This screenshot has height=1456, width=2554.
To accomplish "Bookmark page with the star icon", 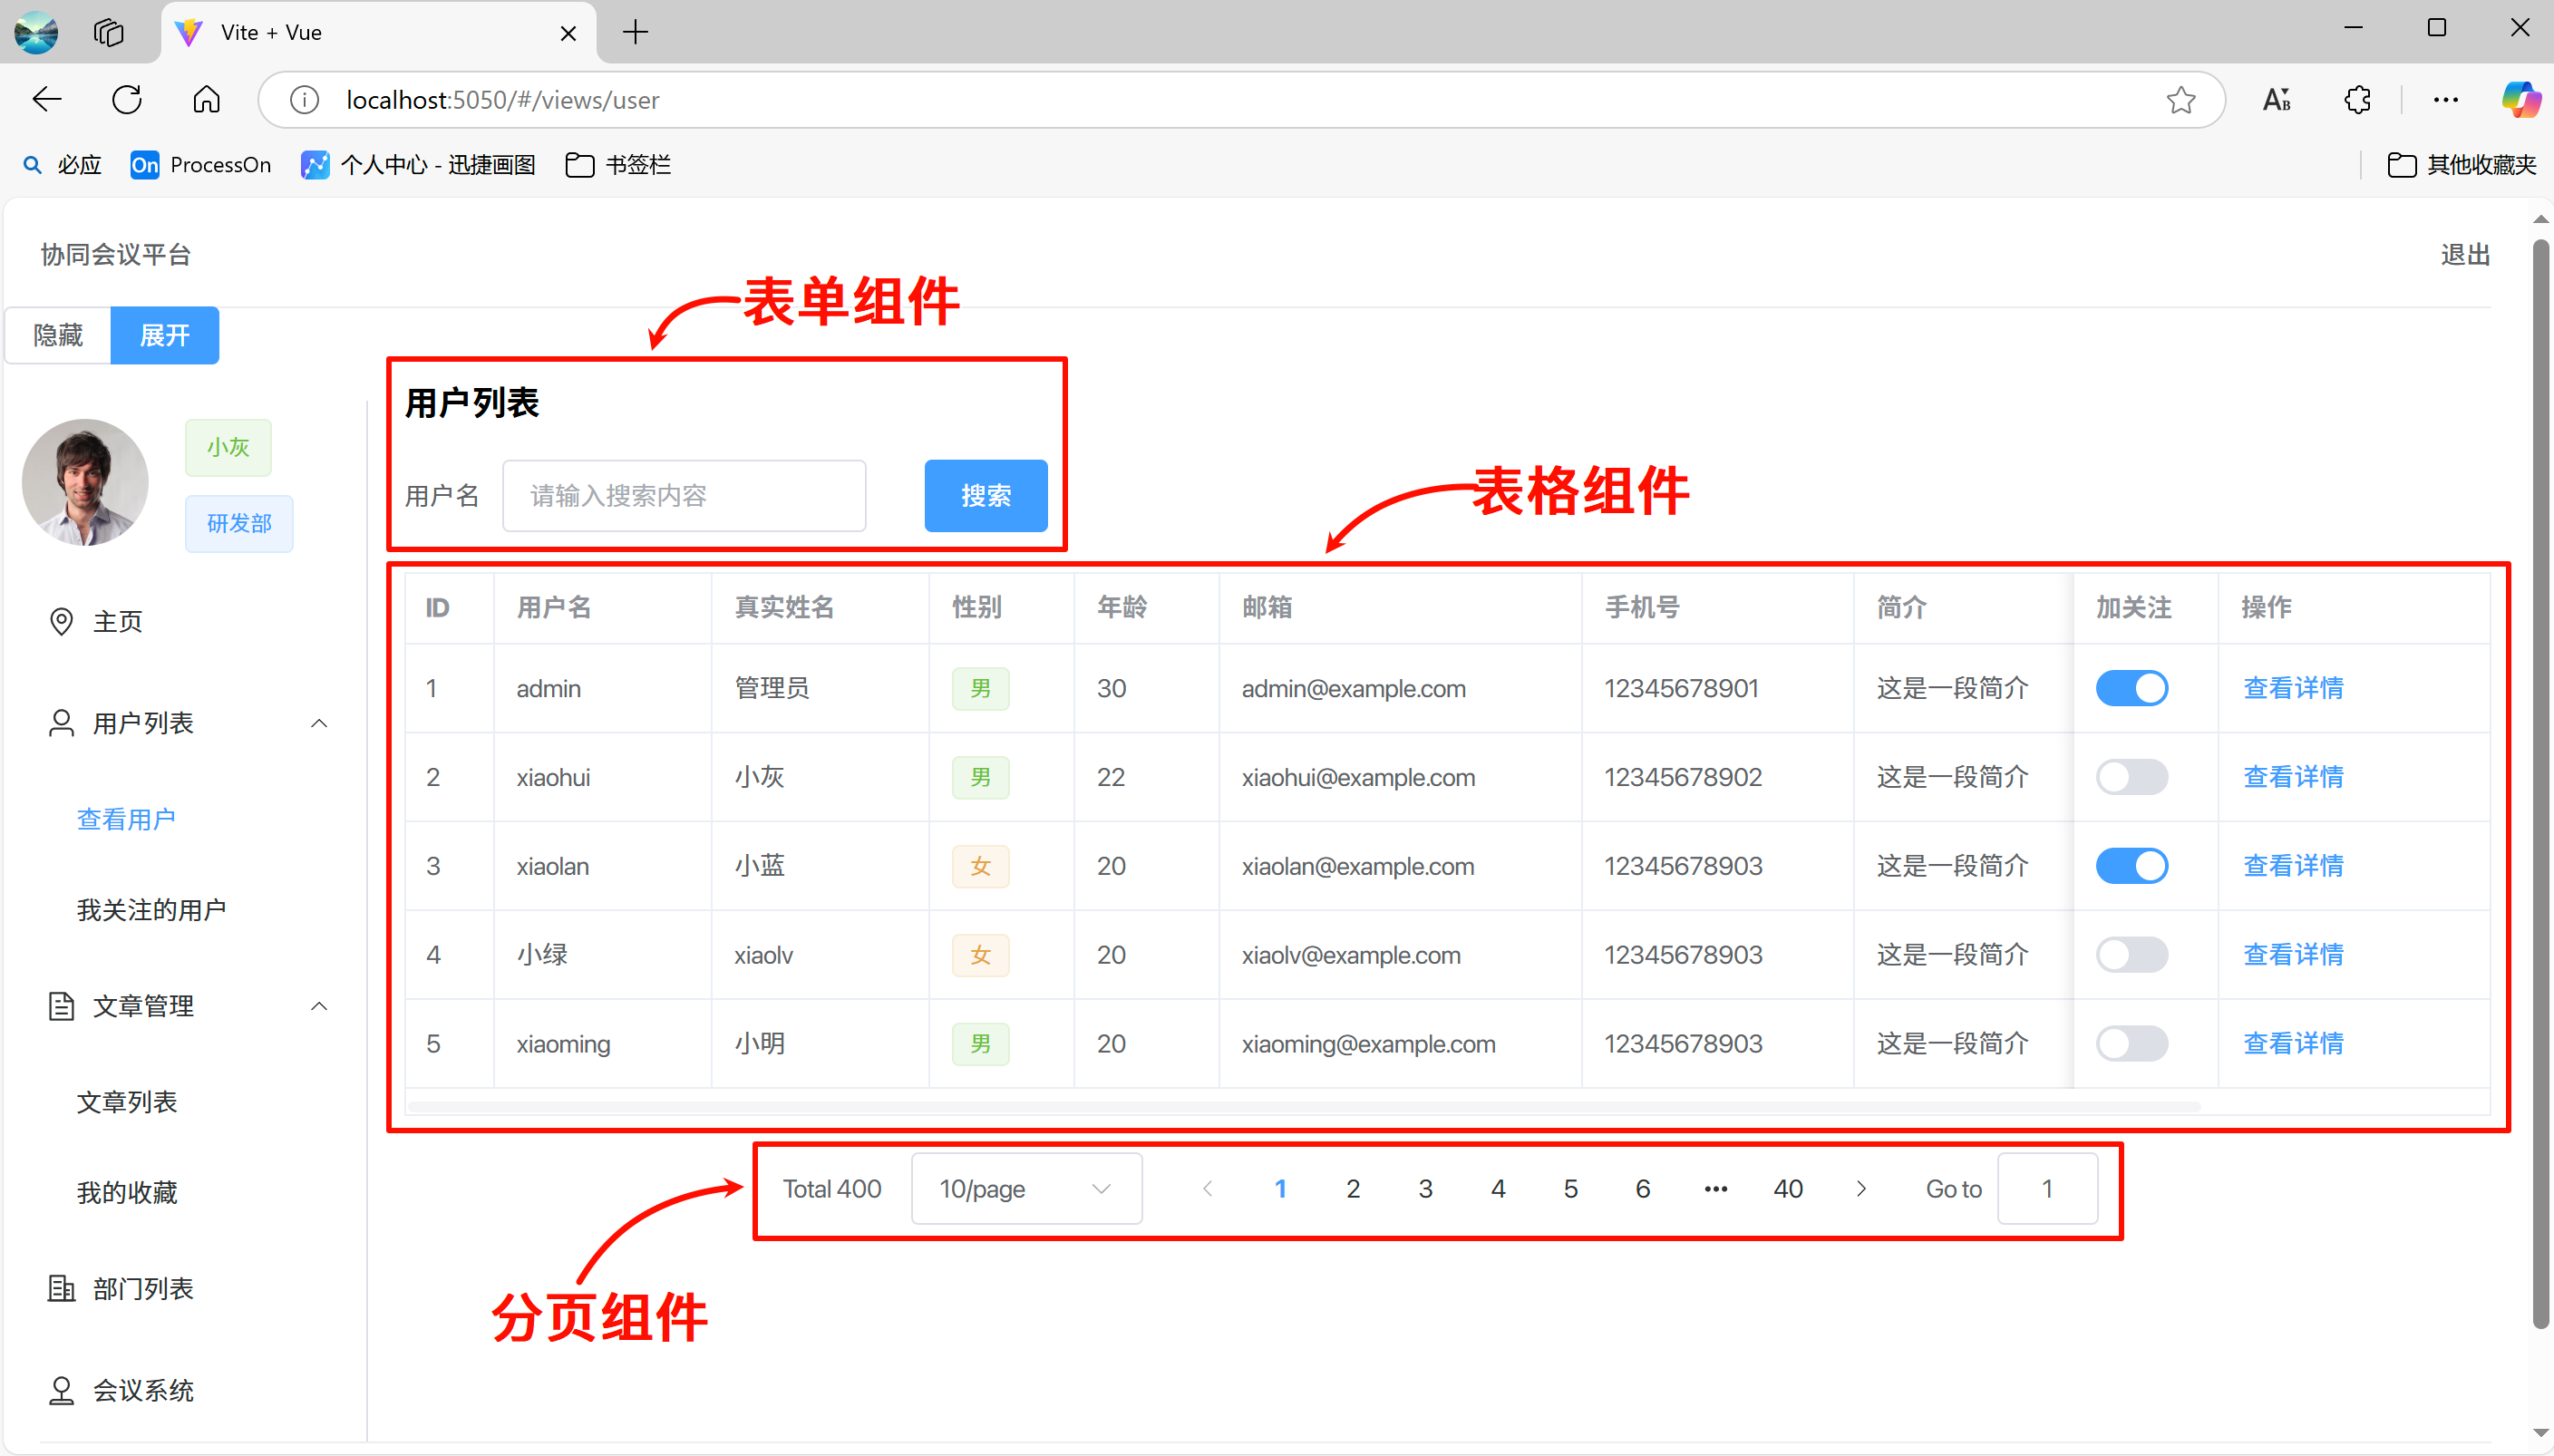I will pyautogui.click(x=2180, y=100).
